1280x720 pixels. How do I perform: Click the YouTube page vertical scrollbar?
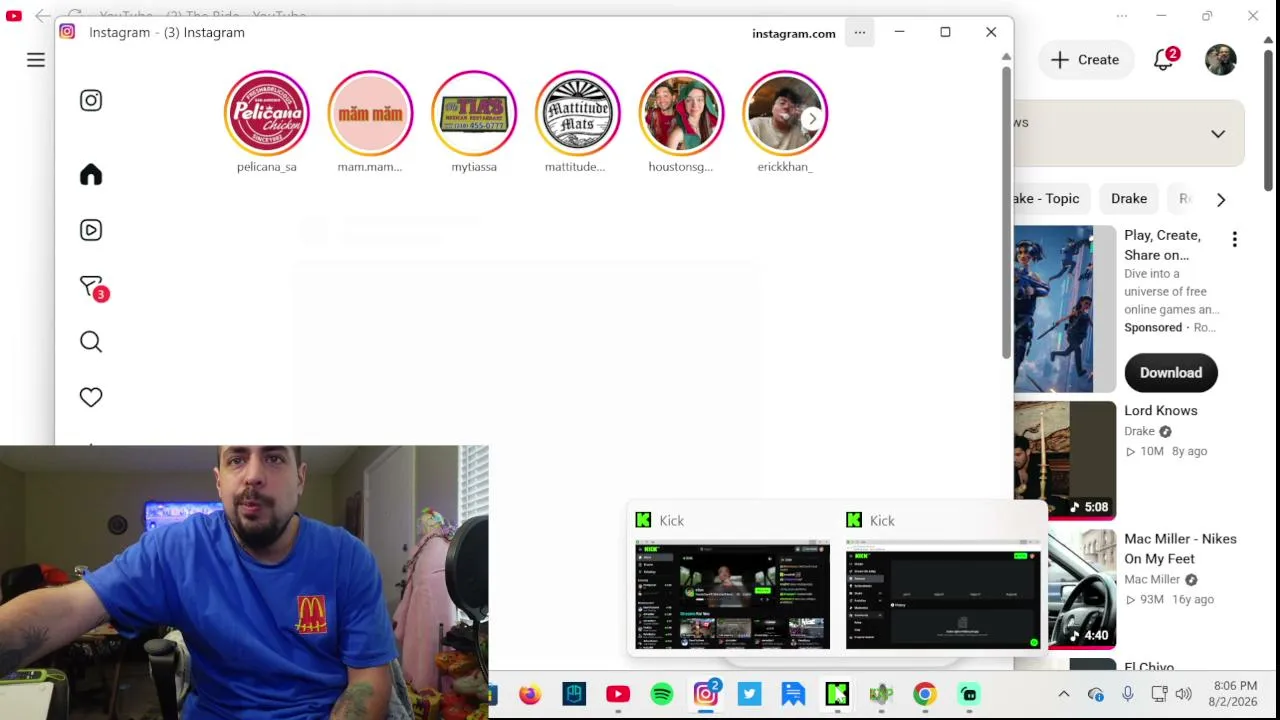[x=1268, y=120]
